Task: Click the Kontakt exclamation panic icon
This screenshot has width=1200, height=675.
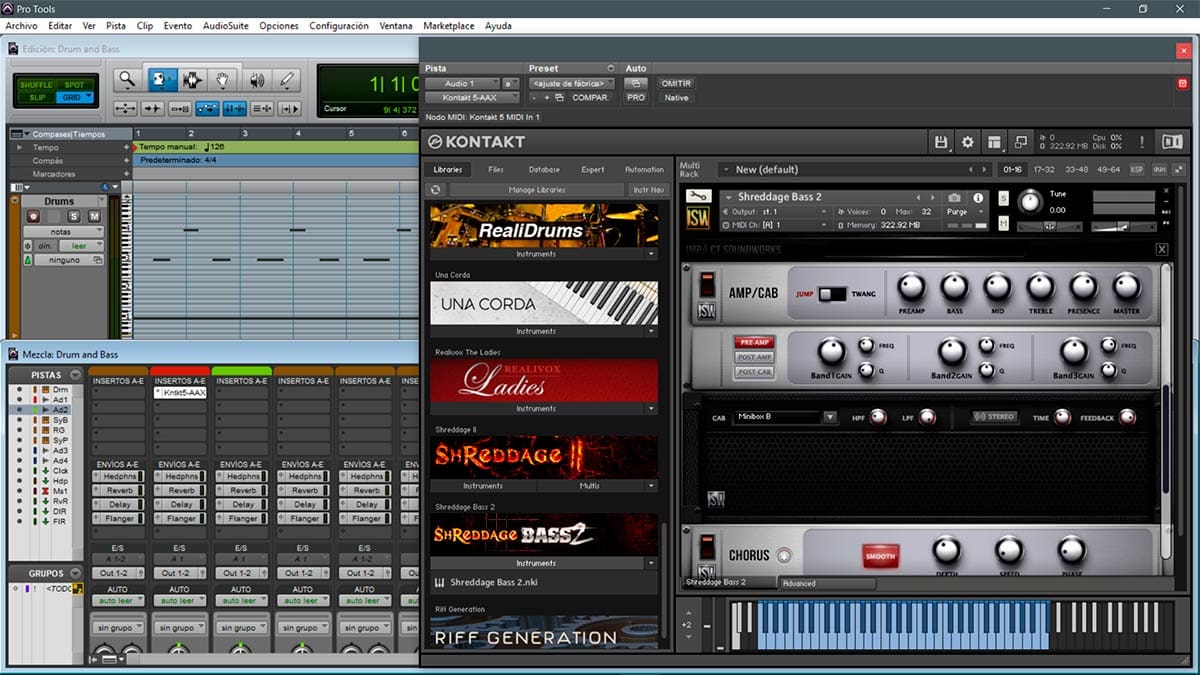Action: click(x=1142, y=142)
